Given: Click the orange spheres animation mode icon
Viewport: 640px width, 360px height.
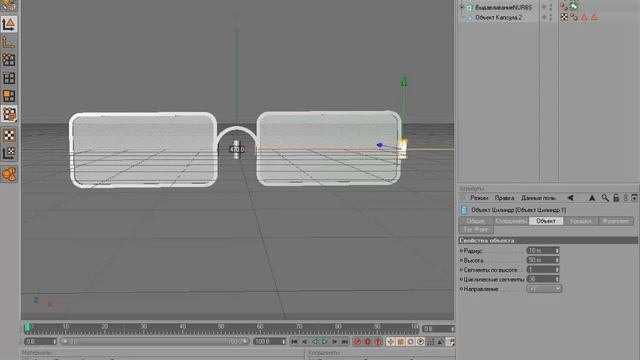Looking at the screenshot, I should (x=9, y=174).
